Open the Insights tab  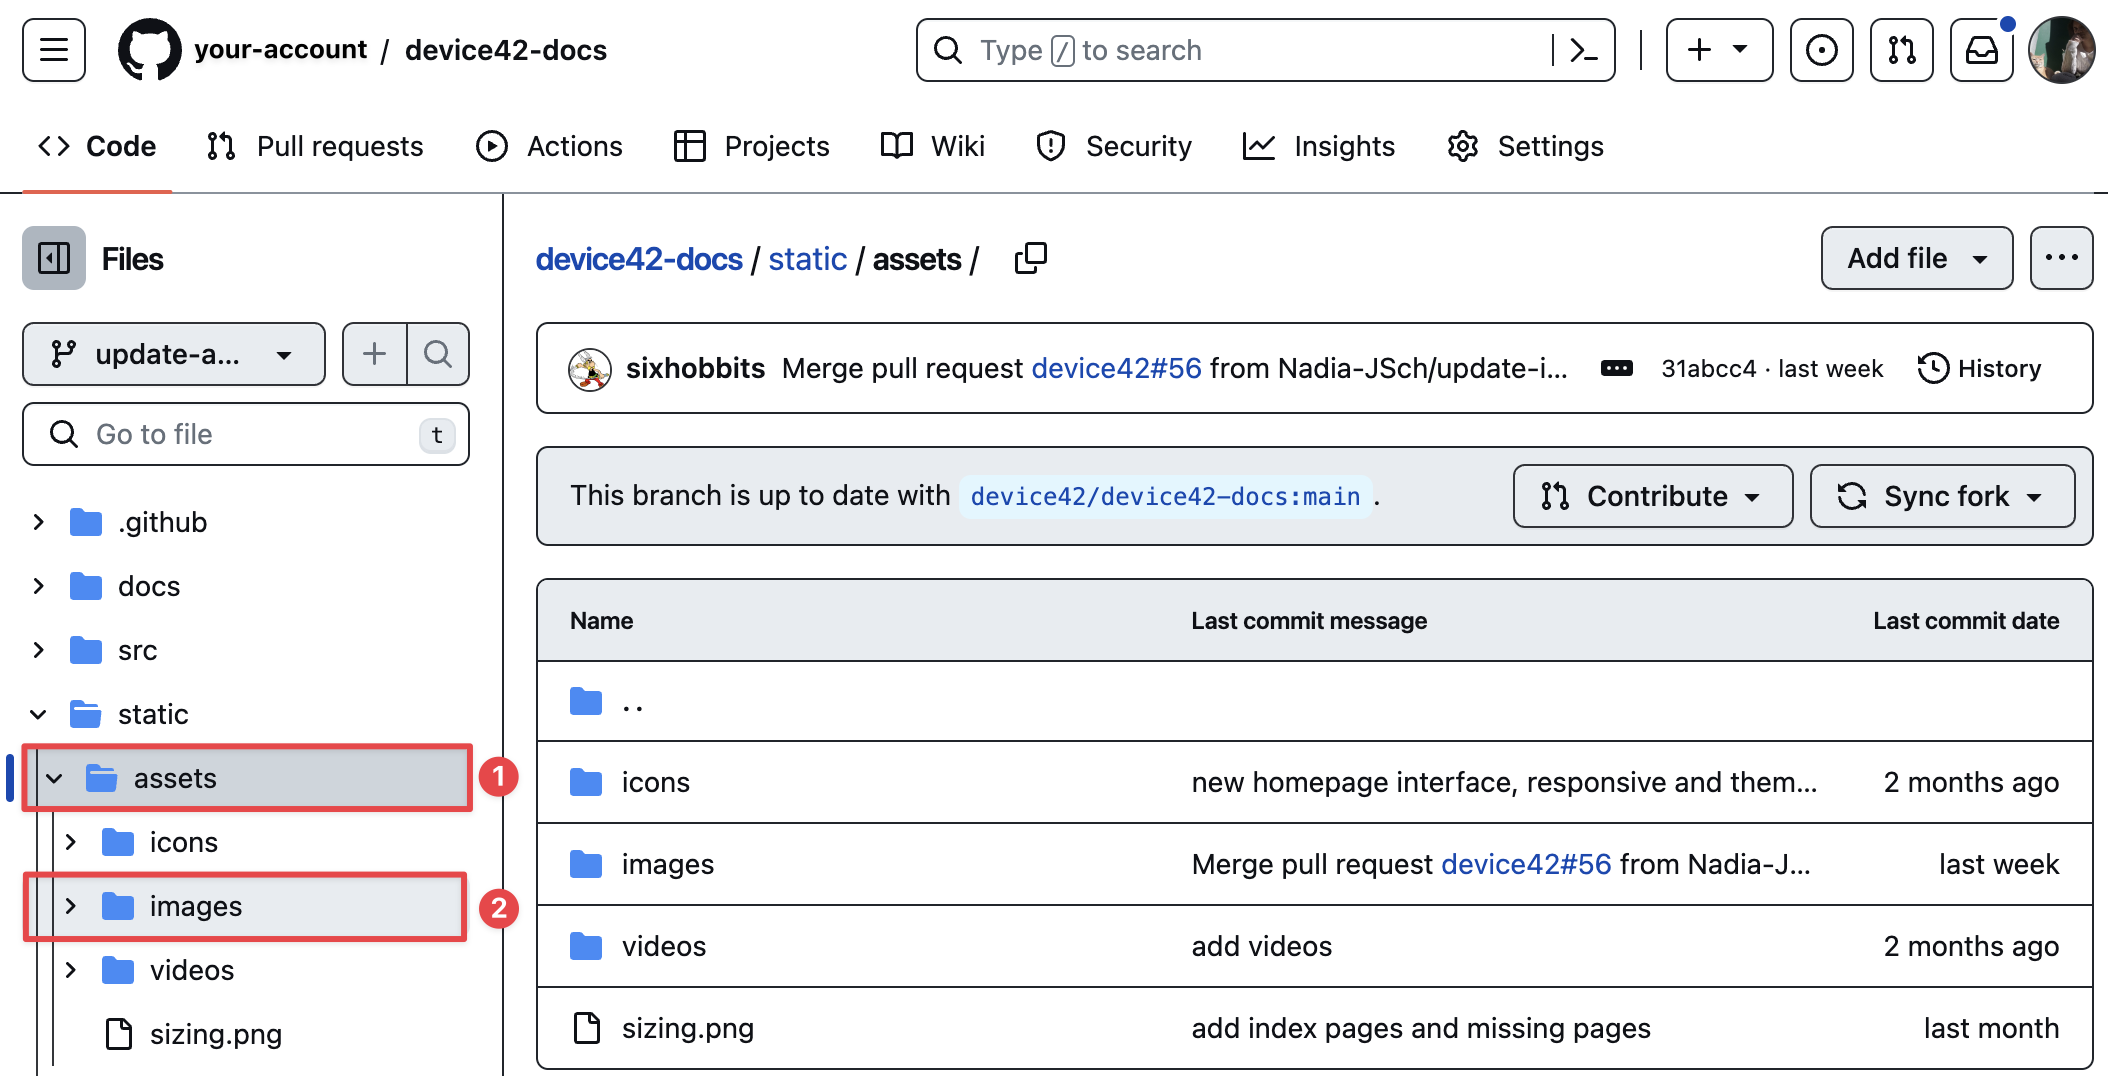pyautogui.click(x=1319, y=146)
